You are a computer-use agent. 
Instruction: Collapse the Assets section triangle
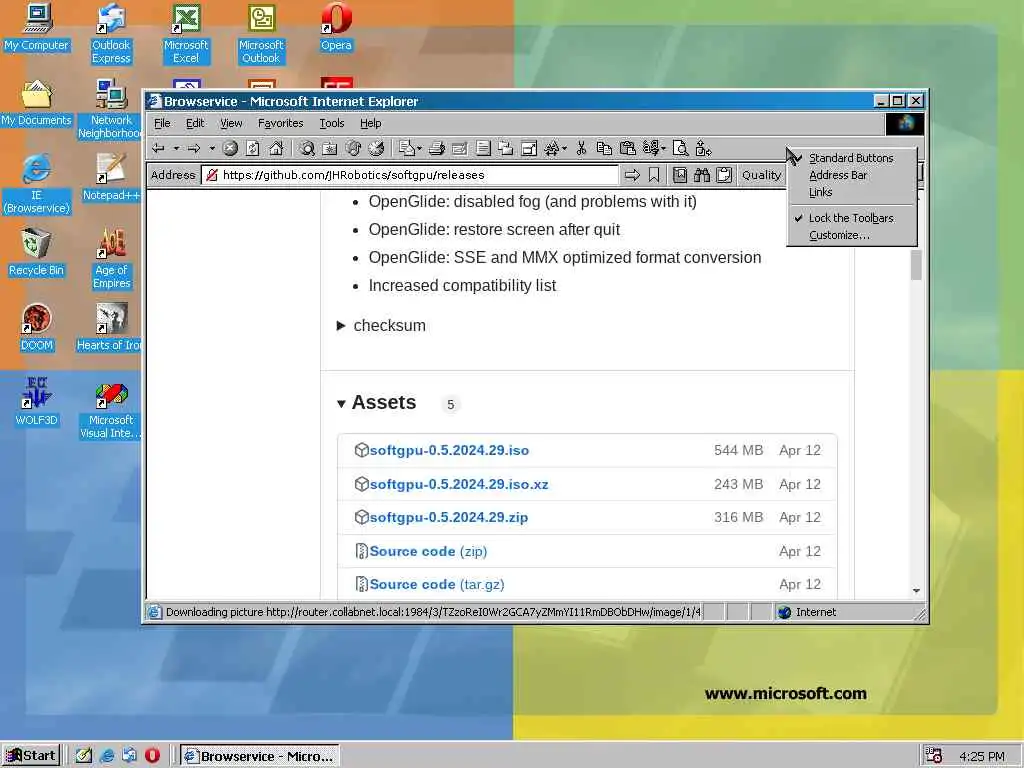(340, 404)
